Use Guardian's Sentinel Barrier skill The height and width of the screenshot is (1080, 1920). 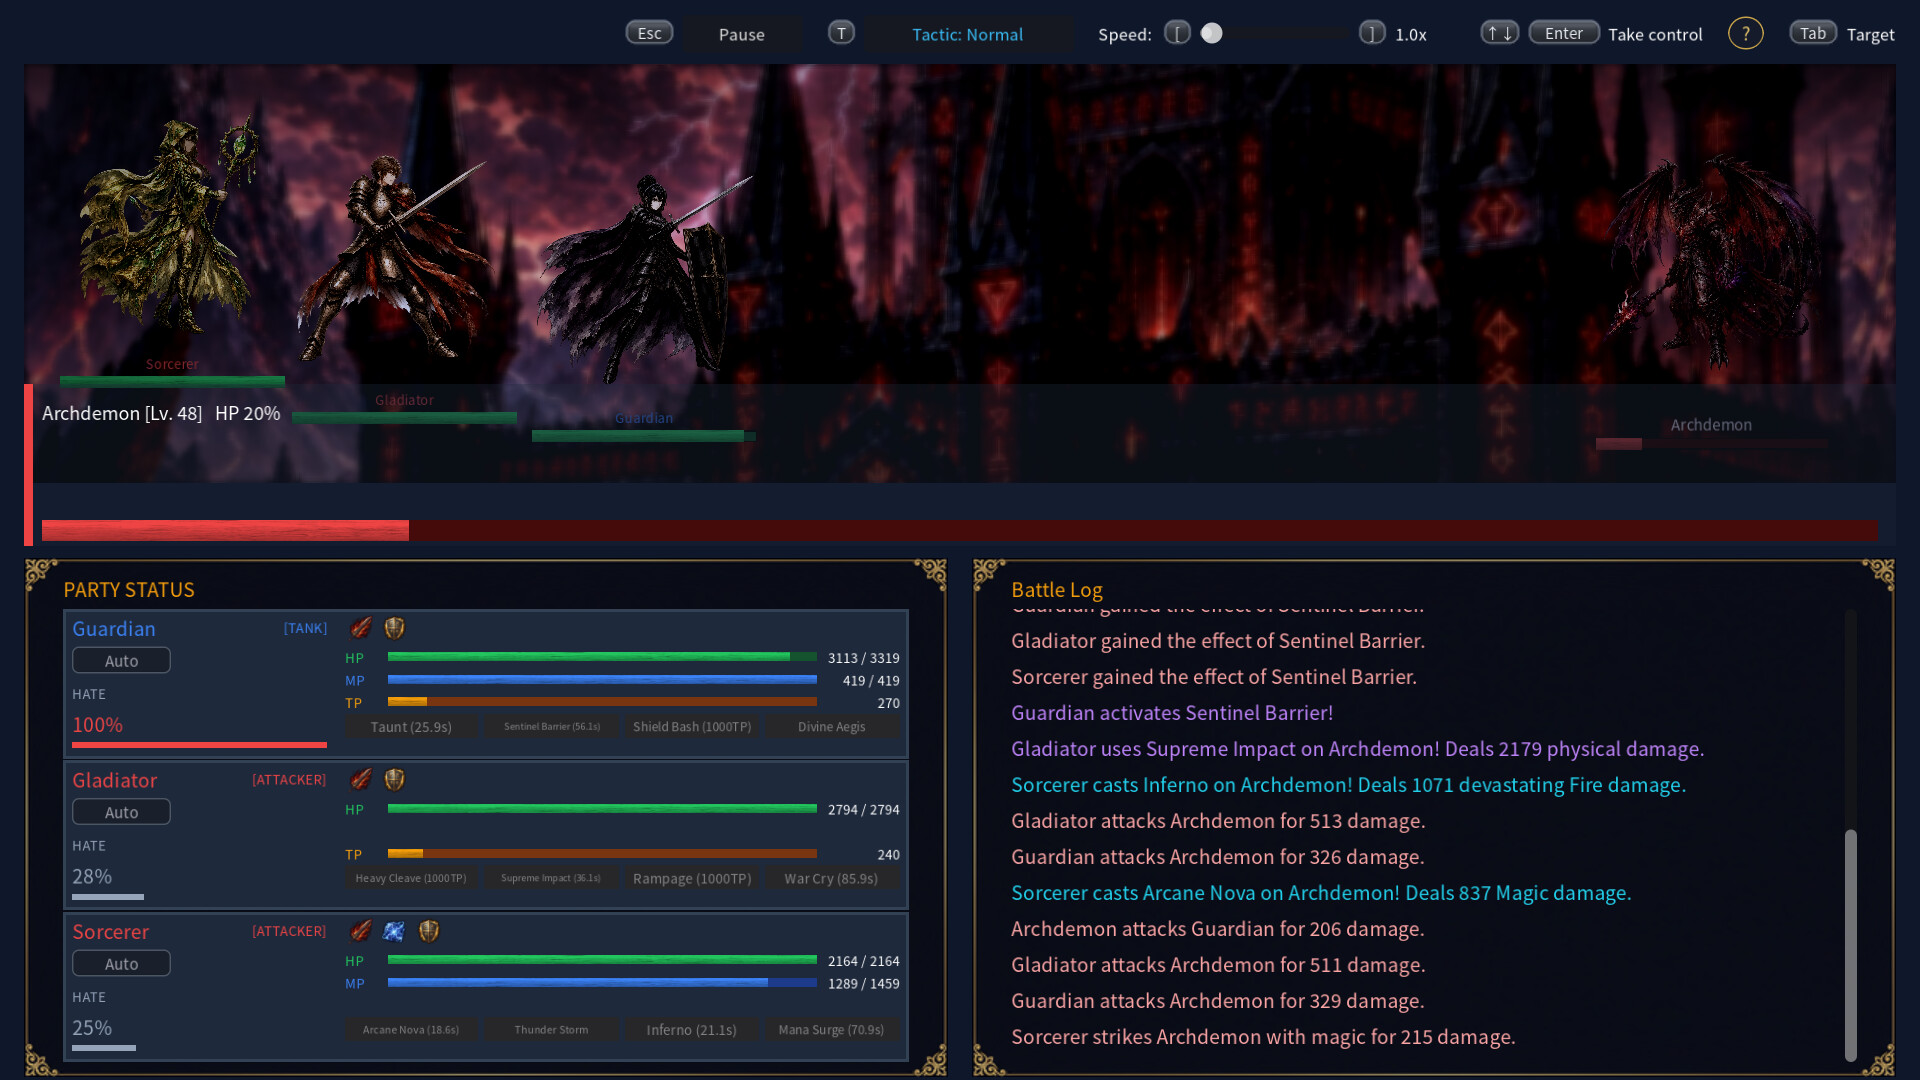point(552,727)
